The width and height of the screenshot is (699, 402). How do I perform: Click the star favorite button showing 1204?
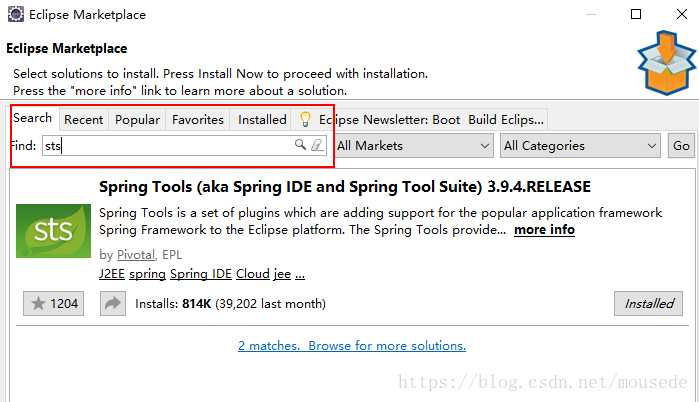click(53, 304)
